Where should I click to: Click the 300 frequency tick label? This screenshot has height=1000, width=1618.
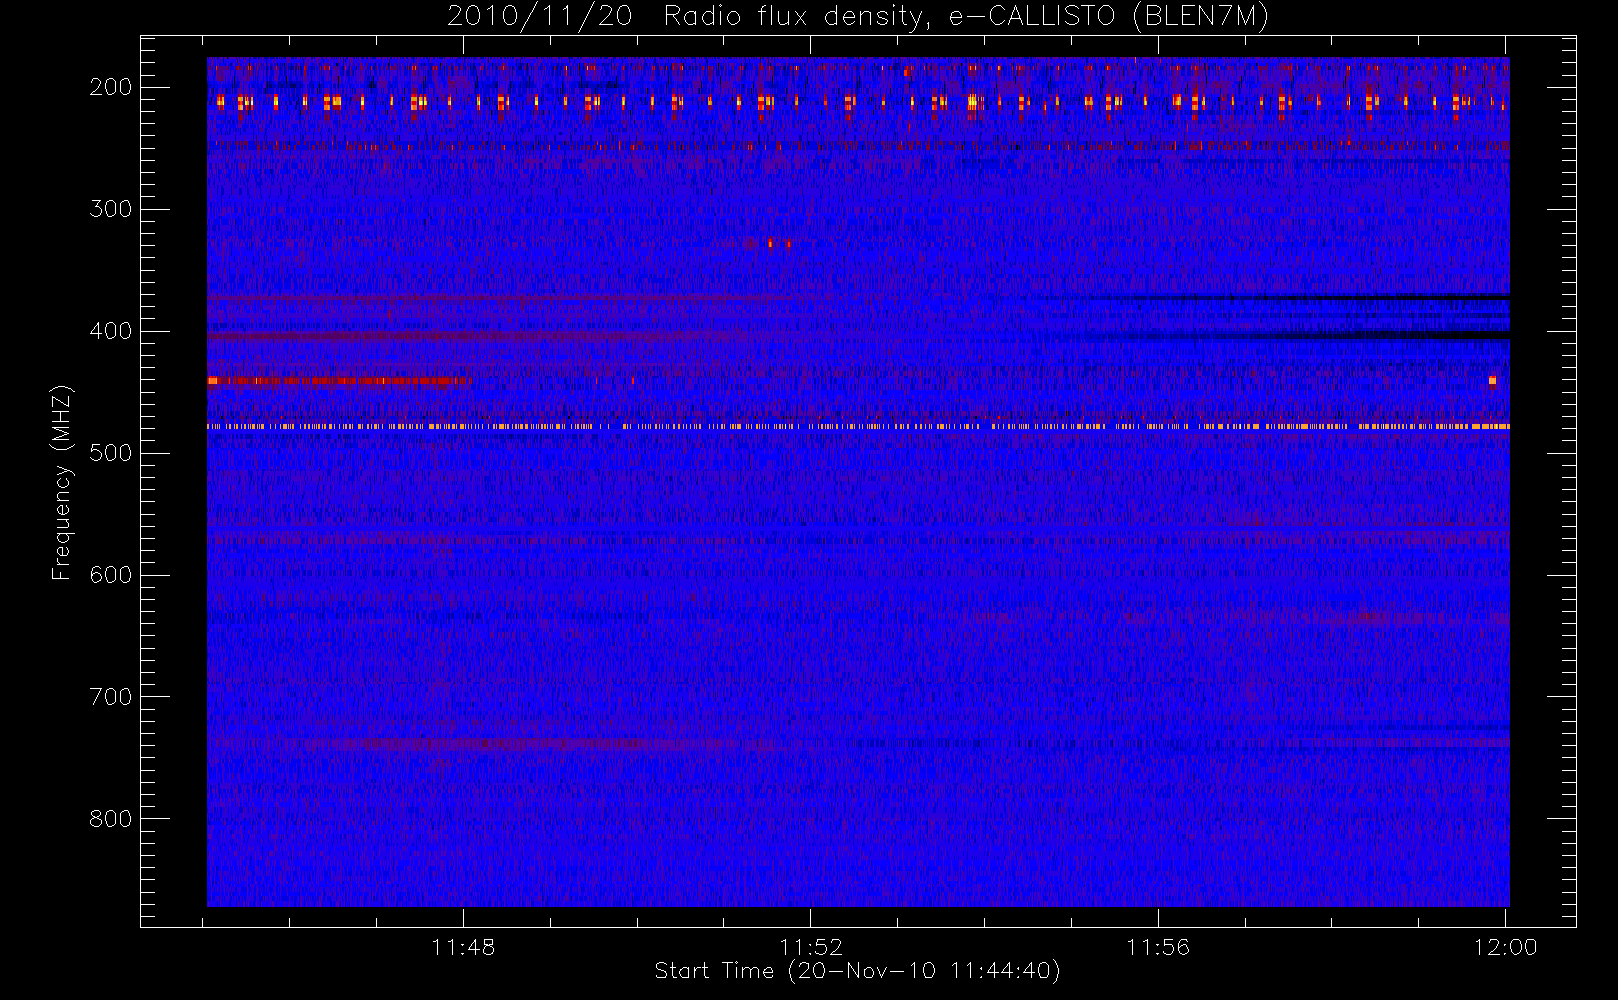(x=111, y=209)
